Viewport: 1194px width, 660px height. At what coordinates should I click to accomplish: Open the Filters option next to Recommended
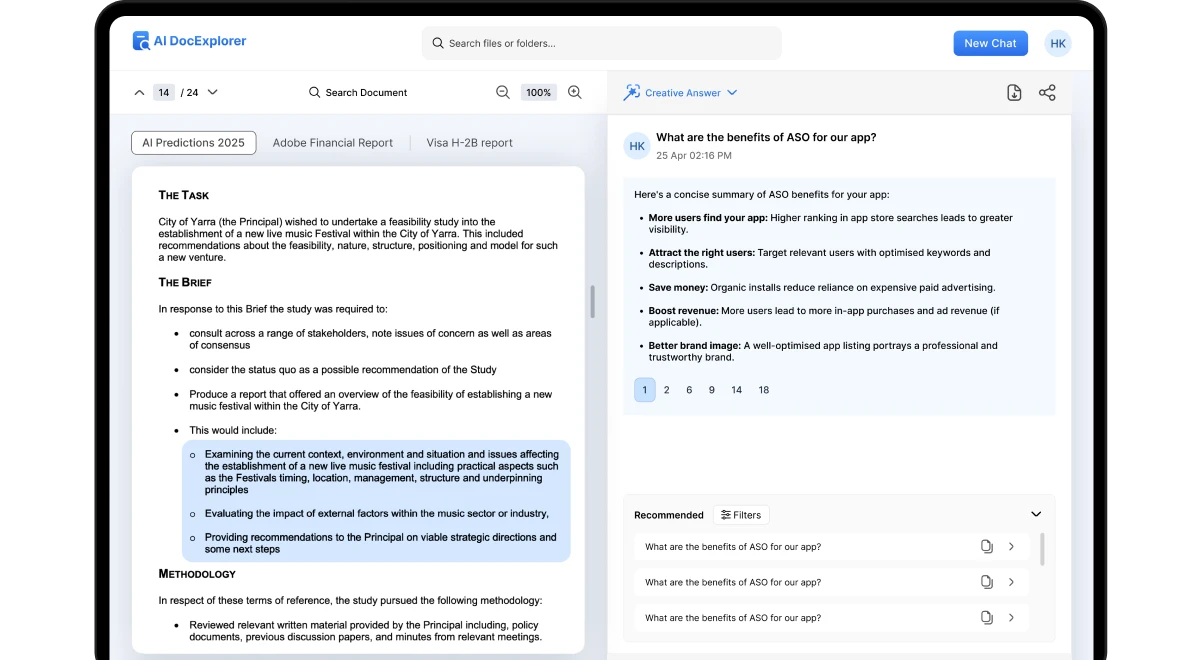click(741, 514)
